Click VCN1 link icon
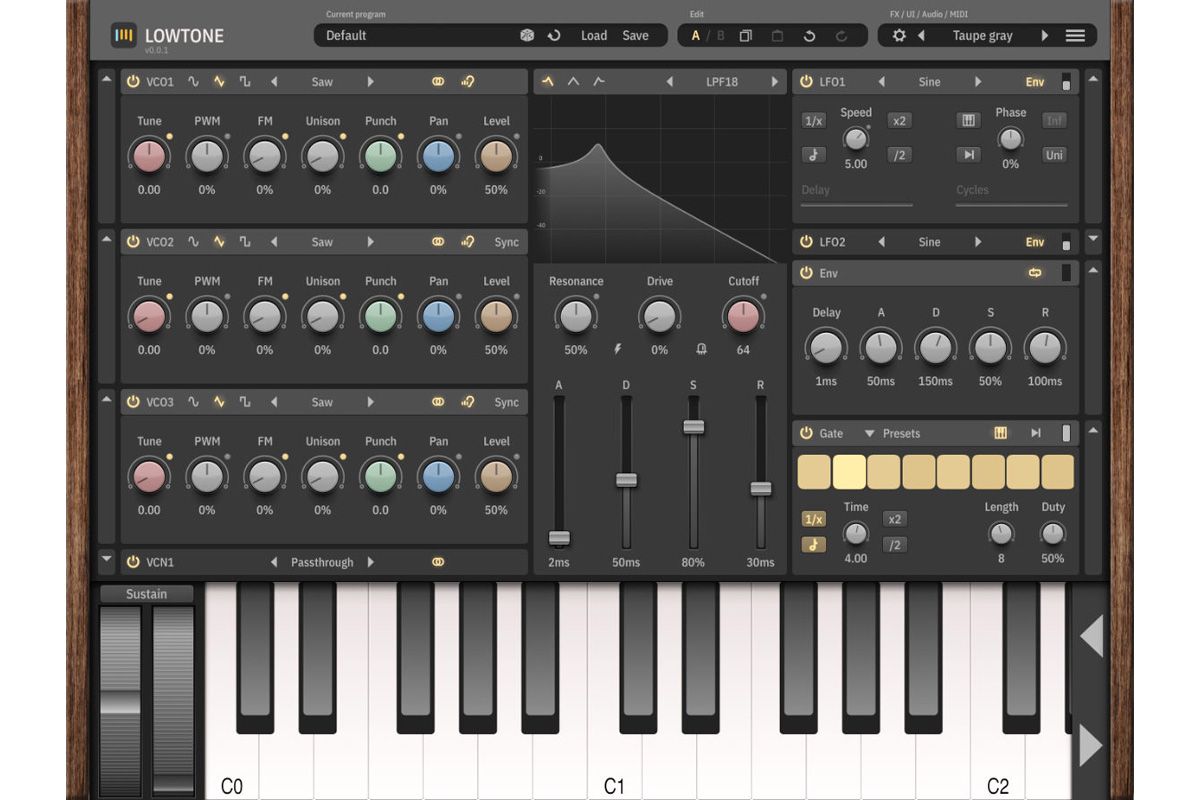1200x800 pixels. tap(438, 562)
